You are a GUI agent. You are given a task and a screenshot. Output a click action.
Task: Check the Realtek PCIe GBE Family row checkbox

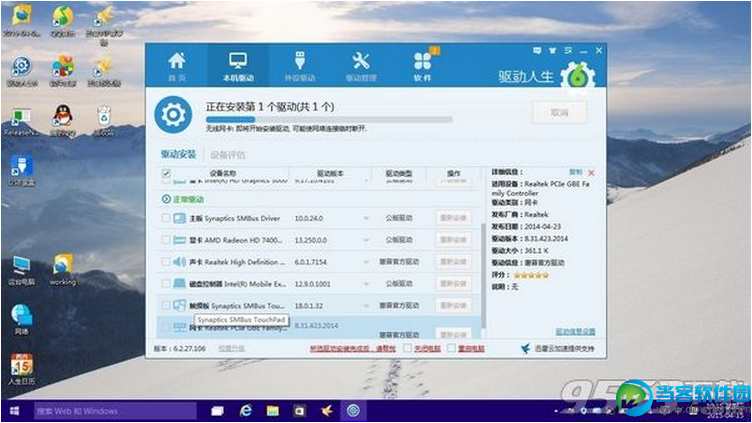(165, 327)
